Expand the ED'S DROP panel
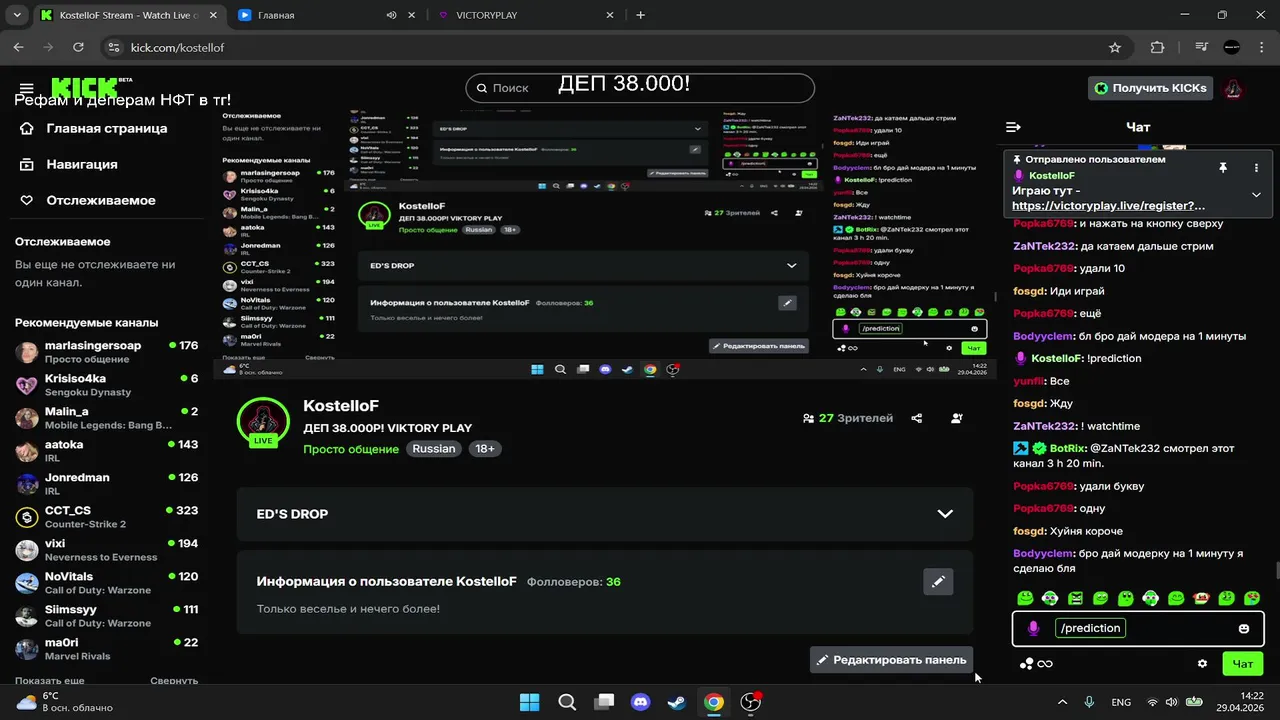The width and height of the screenshot is (1280, 720). (604, 514)
